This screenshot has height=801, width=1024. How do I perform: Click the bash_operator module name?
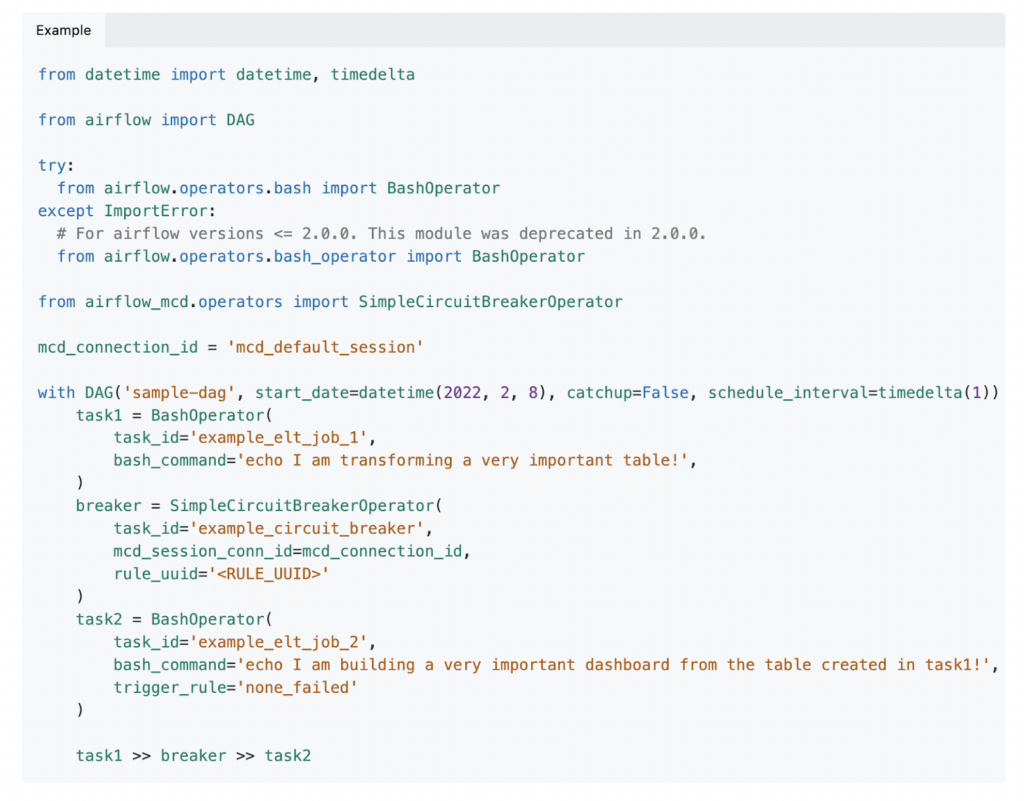[x=334, y=257]
